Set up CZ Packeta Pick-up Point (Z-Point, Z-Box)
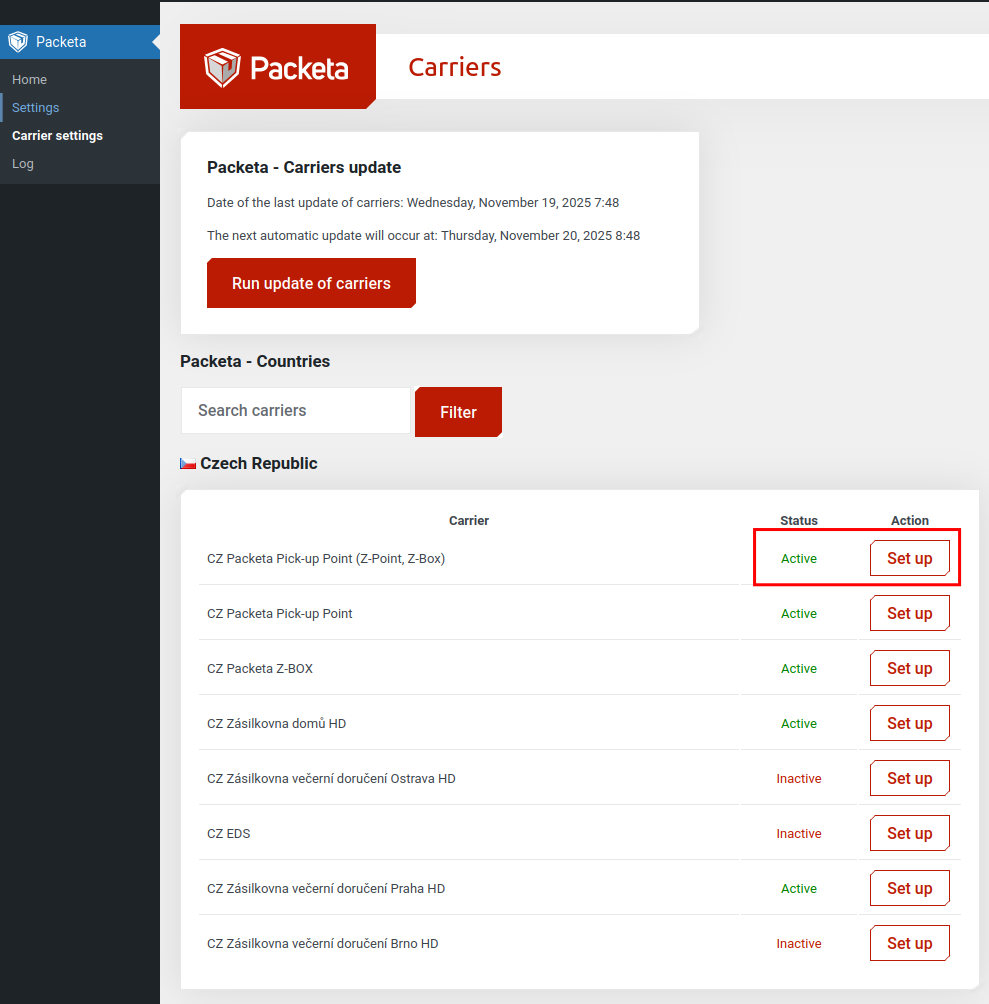This screenshot has height=1004, width=989. pyautogui.click(x=910, y=558)
